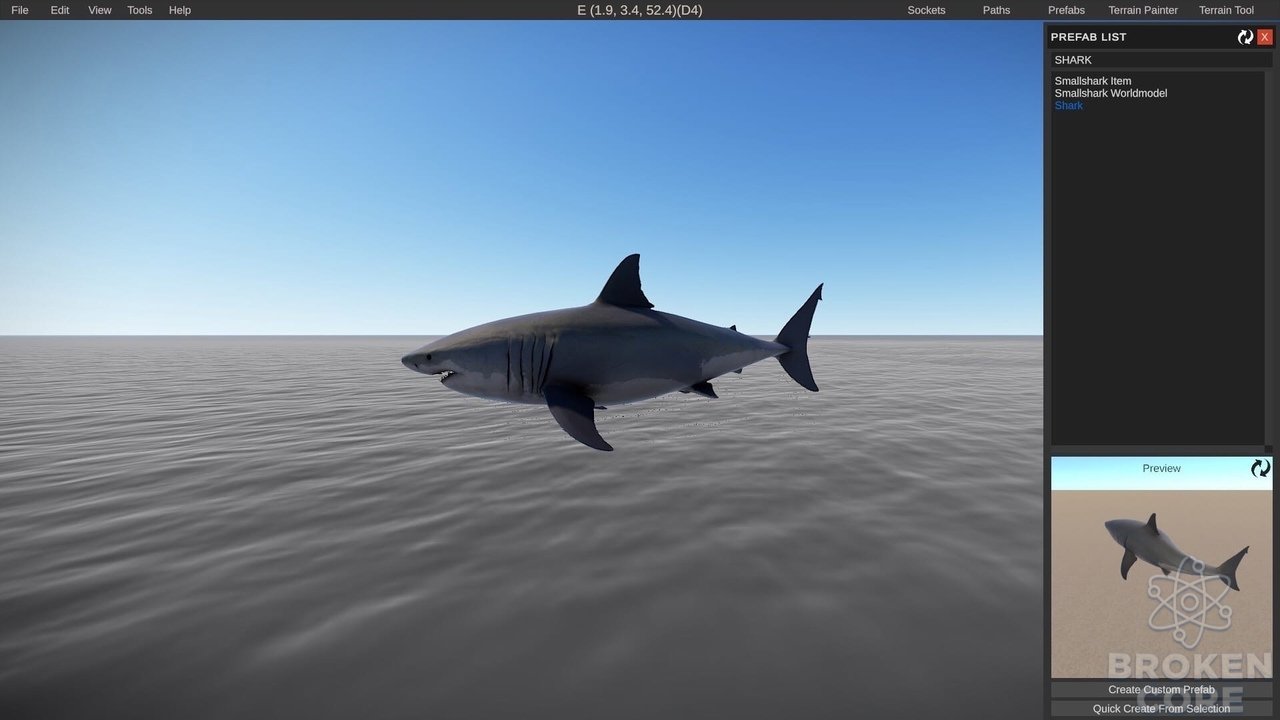Open the Terrain Tool tab

[1226, 10]
